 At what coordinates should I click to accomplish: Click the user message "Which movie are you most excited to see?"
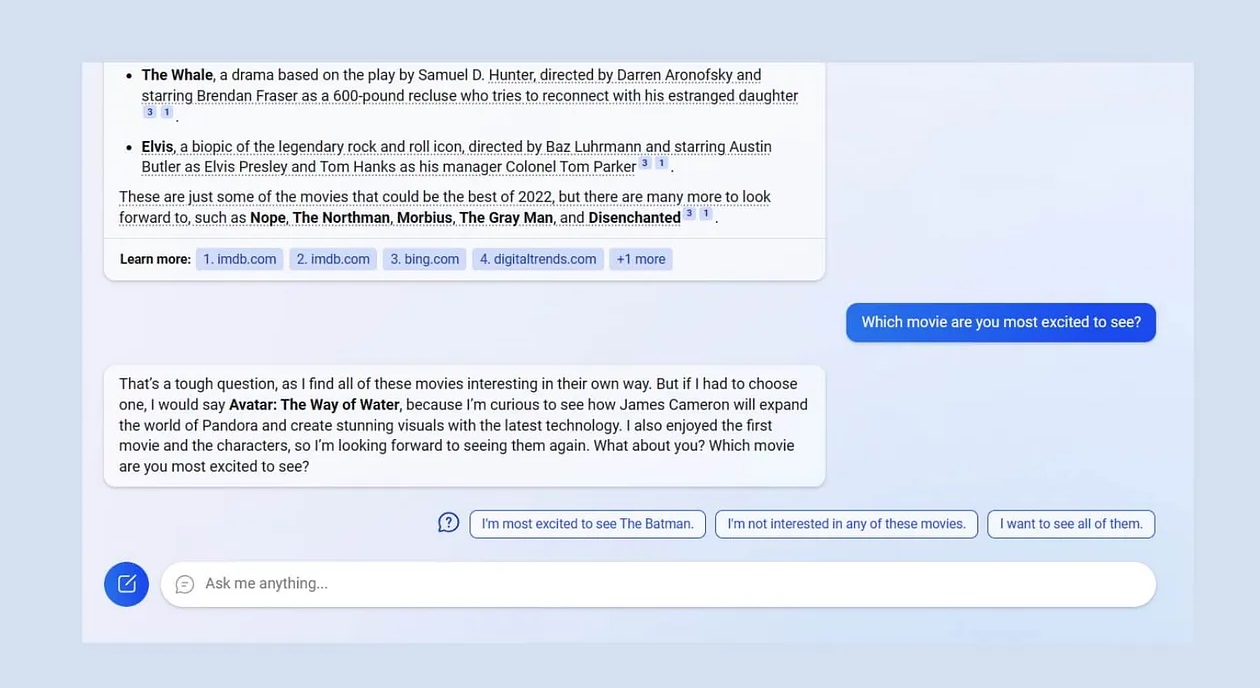click(1001, 322)
